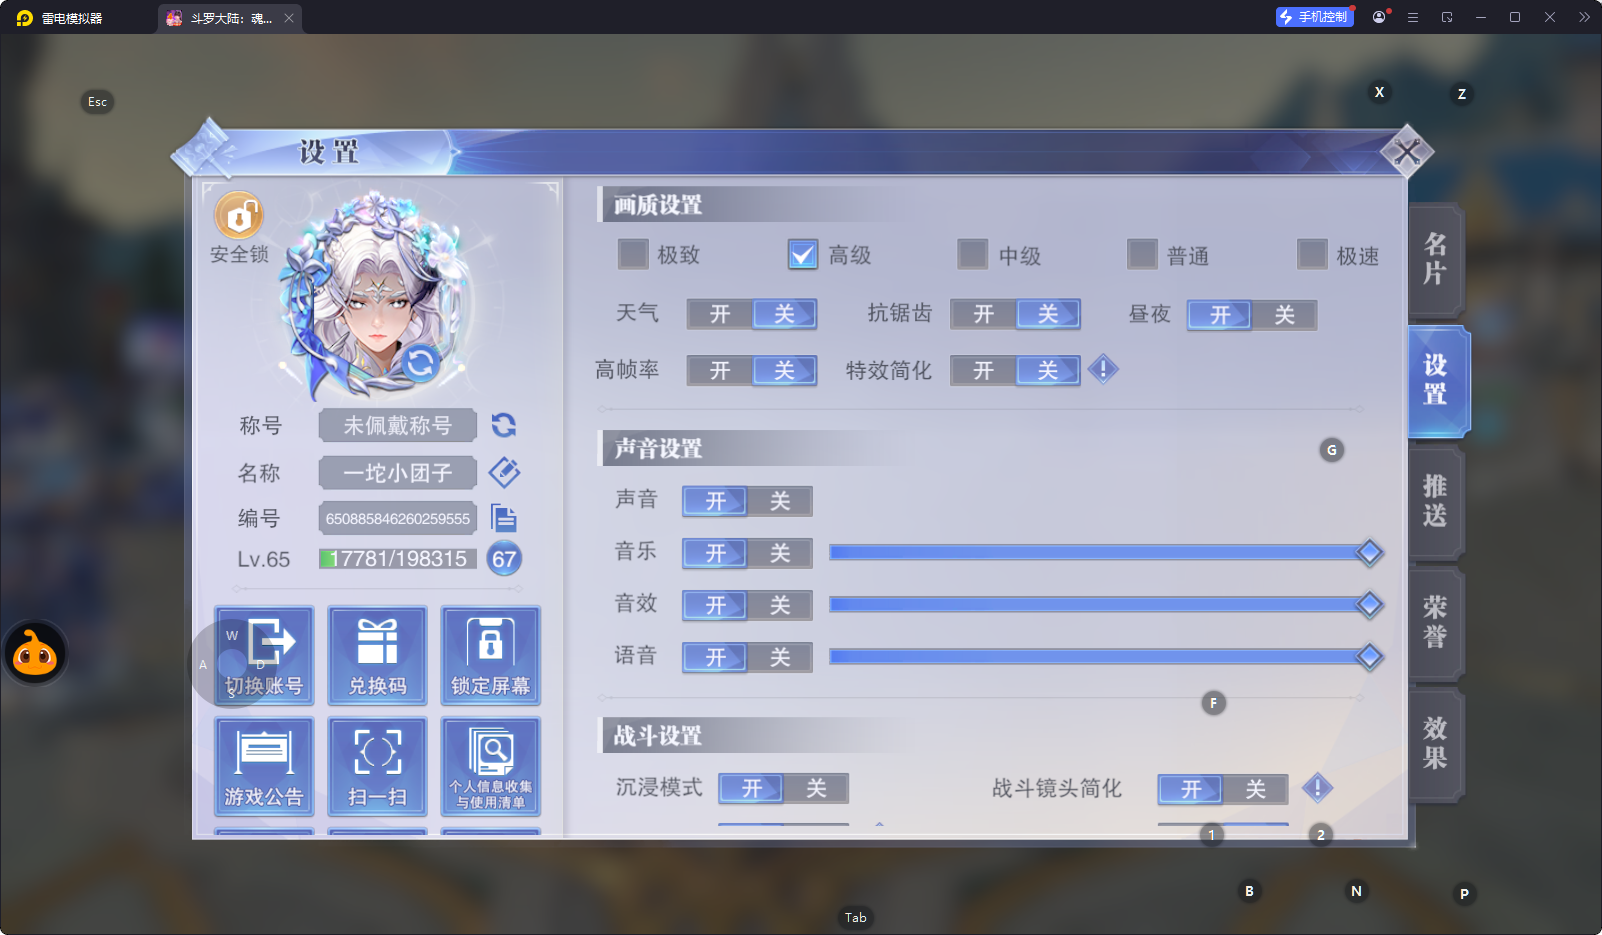This screenshot has height=935, width=1602.
Task: Turn sound effects (音效) off
Action: tap(780, 605)
